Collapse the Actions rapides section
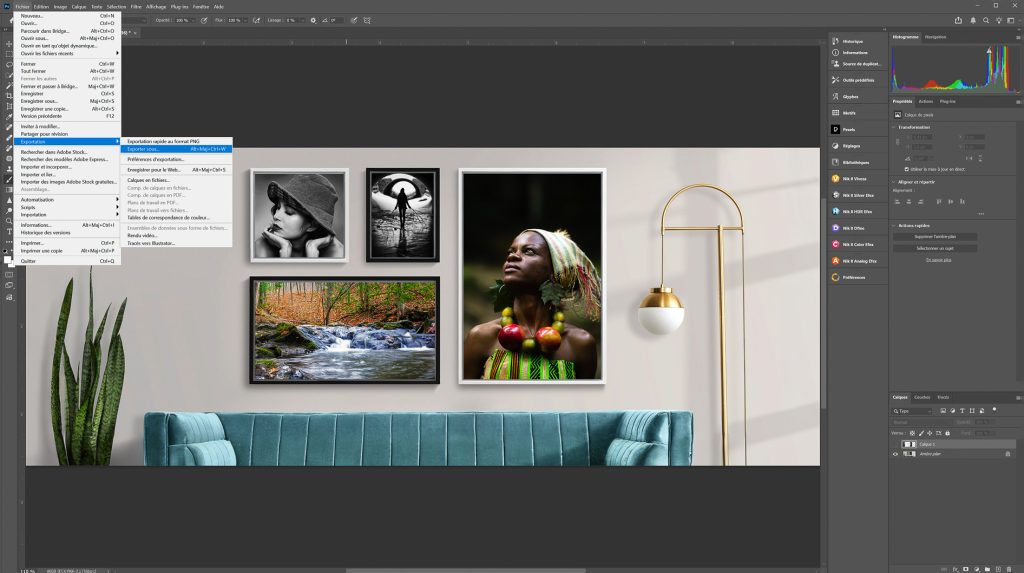The height and width of the screenshot is (573, 1024). pyautogui.click(x=894, y=225)
